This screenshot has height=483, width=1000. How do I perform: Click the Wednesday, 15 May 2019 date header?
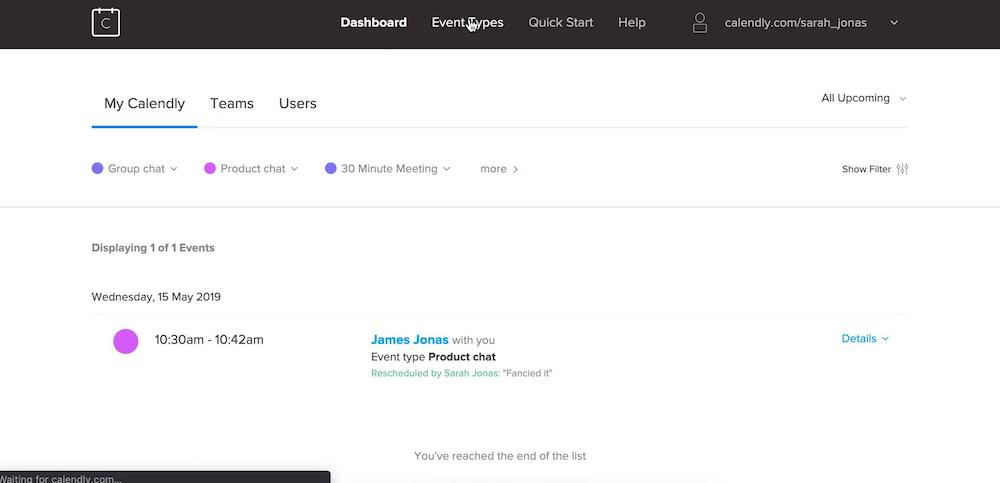[x=156, y=297]
